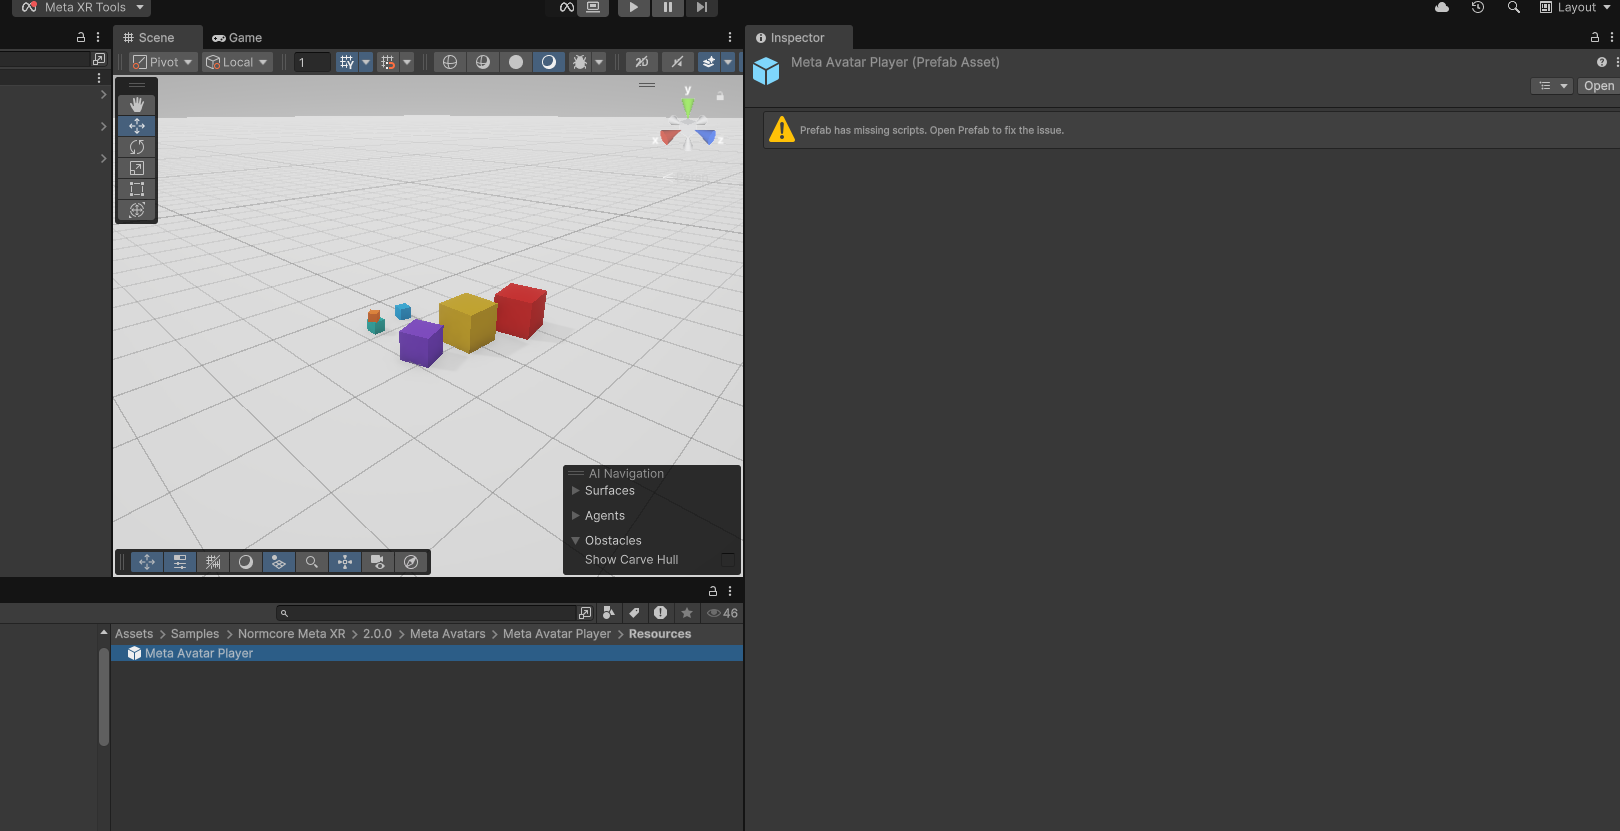The image size is (1620, 831).
Task: Select the Rect transform tool
Action: [137, 189]
